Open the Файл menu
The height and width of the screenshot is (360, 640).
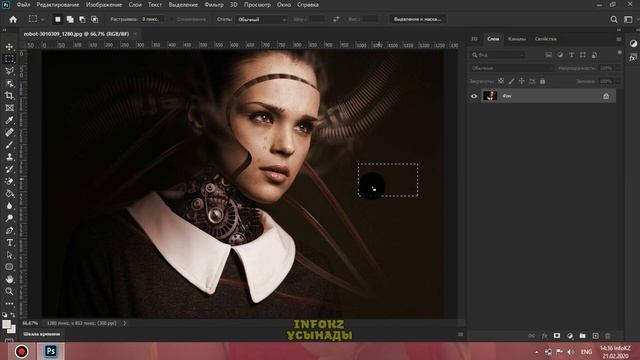pos(23,5)
